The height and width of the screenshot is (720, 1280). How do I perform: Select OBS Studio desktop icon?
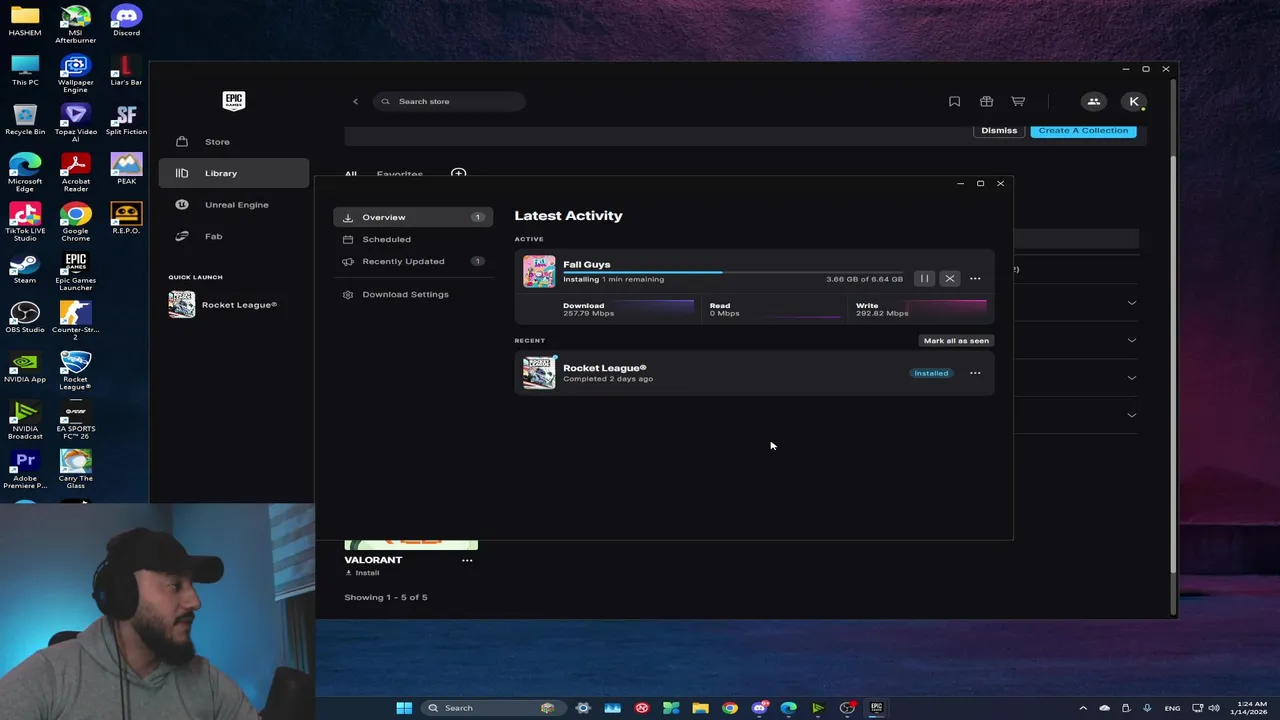25,317
